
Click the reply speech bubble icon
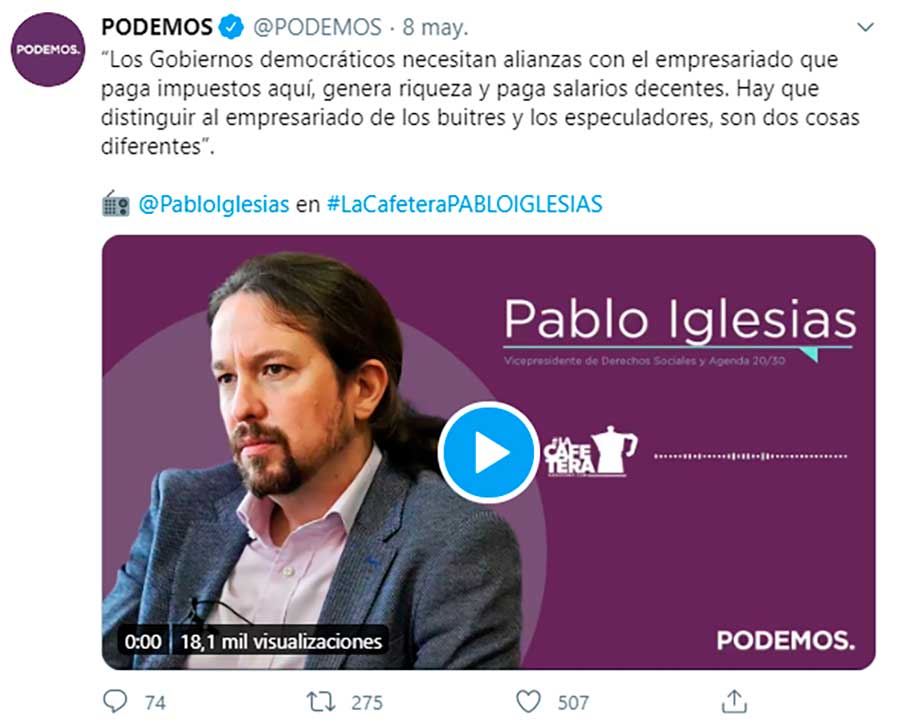point(115,701)
